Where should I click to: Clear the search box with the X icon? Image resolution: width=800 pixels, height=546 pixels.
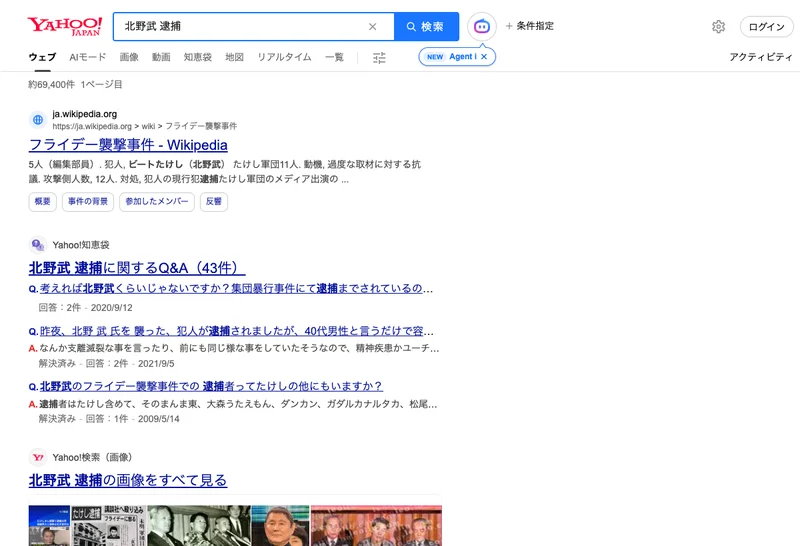coord(372,27)
